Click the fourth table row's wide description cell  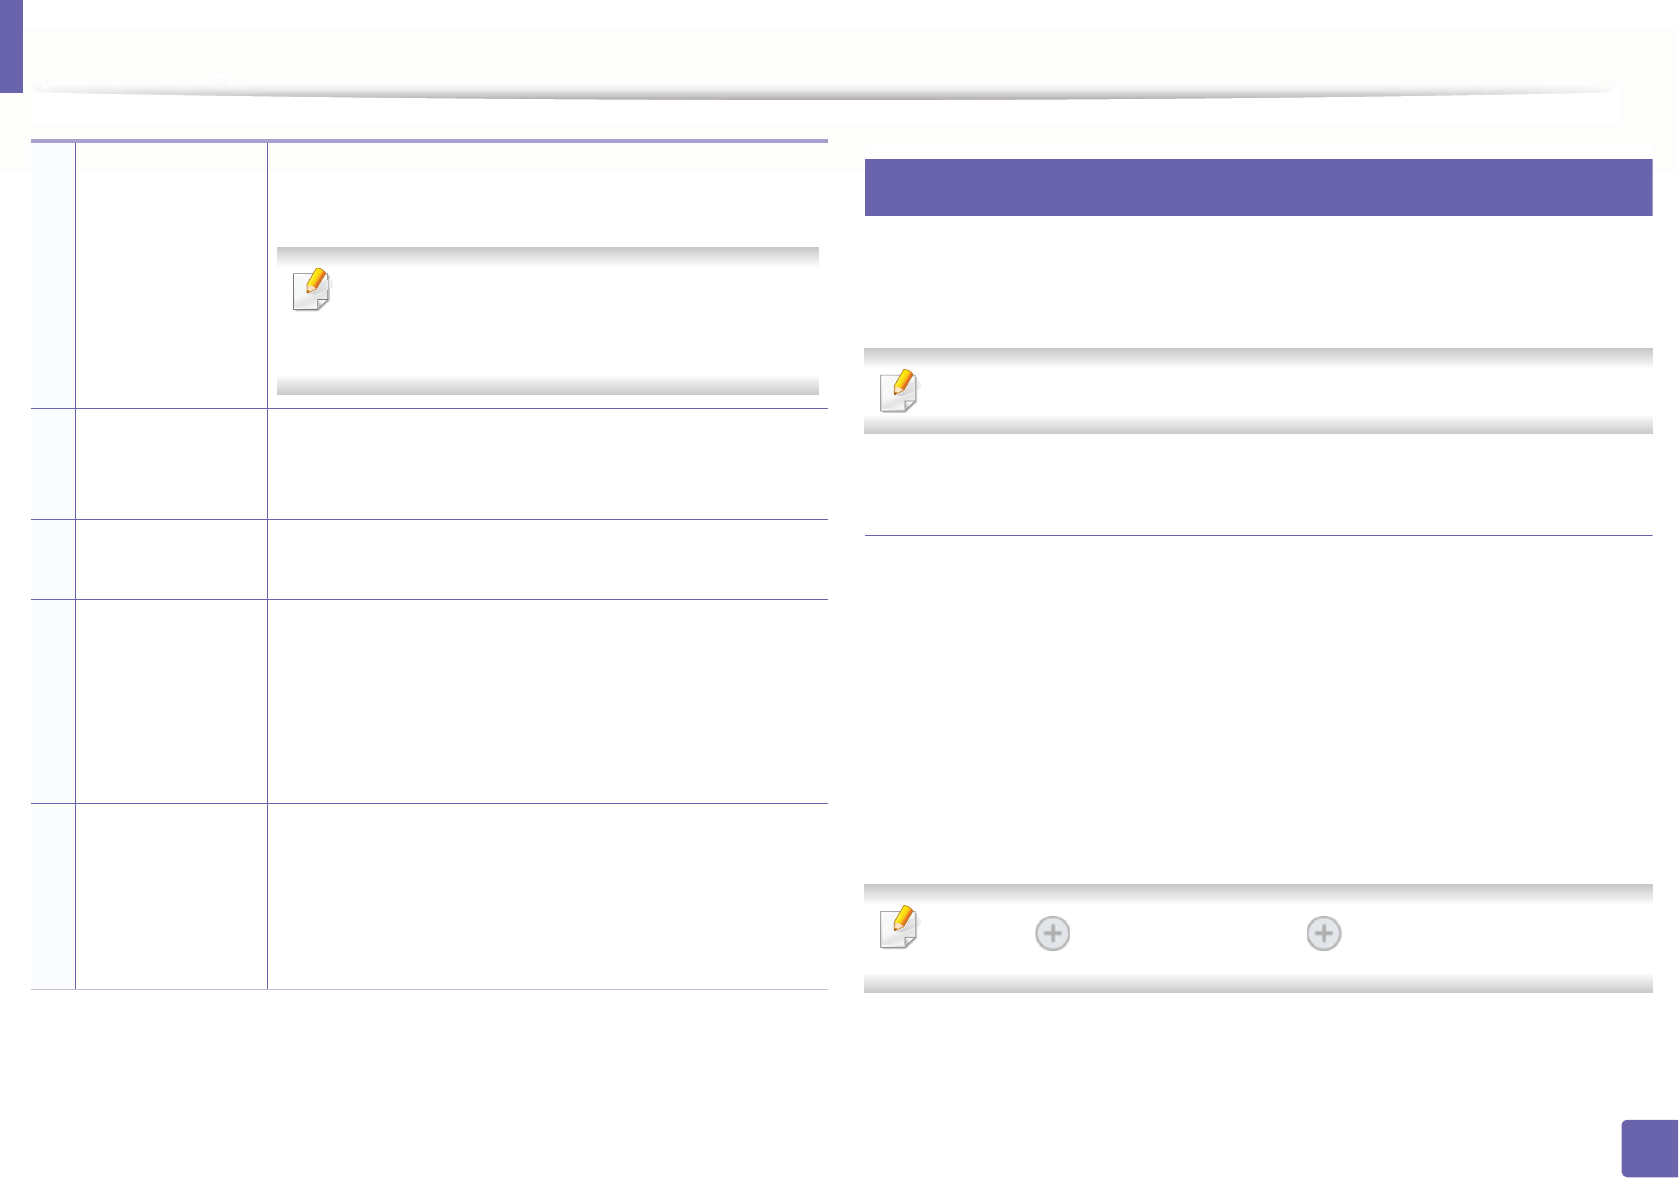tap(547, 701)
